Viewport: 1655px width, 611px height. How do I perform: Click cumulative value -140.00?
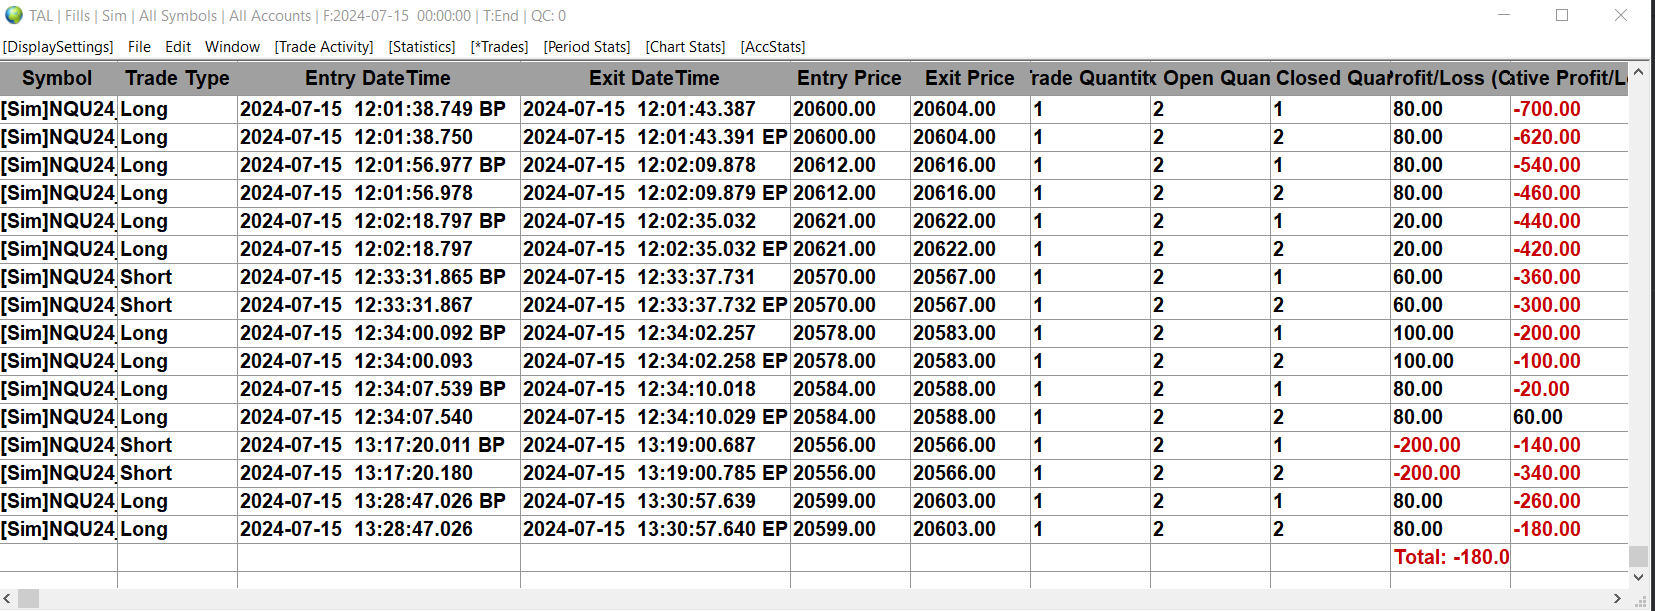[x=1547, y=445]
